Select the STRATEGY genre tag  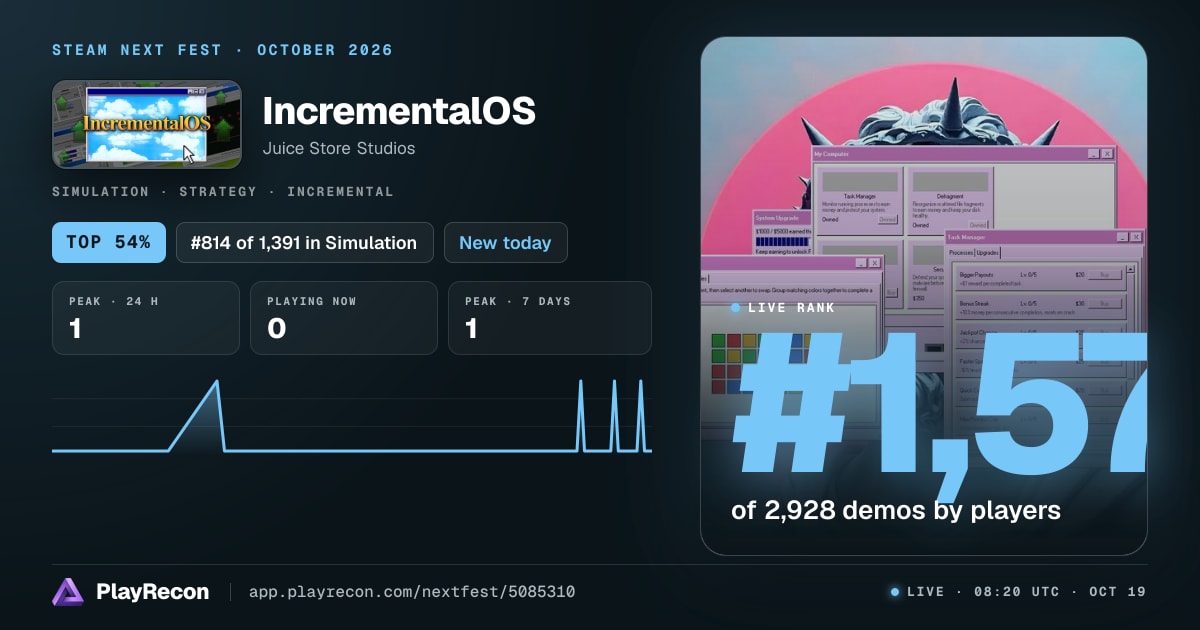tap(218, 191)
